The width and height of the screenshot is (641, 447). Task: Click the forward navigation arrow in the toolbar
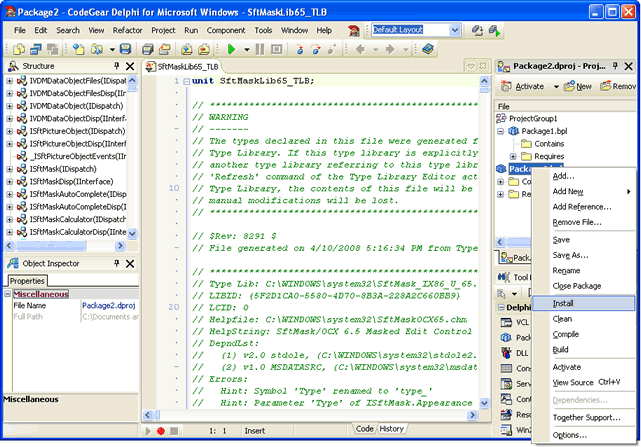pyautogui.click(x=390, y=49)
